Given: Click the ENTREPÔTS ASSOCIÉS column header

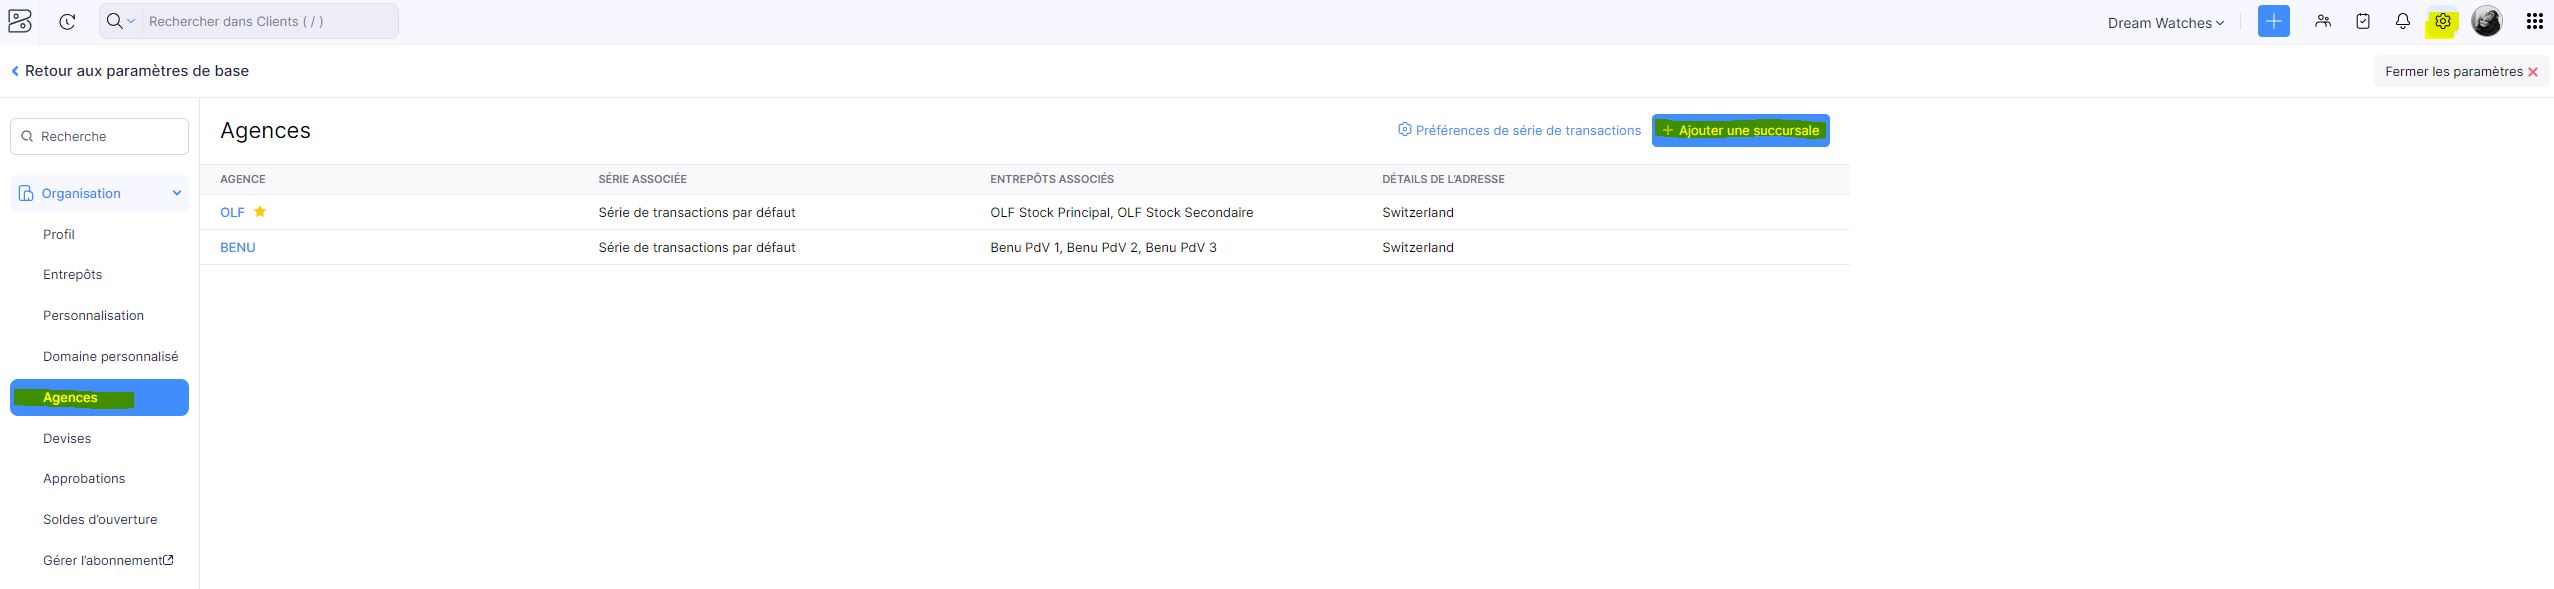Looking at the screenshot, I should pyautogui.click(x=1052, y=179).
